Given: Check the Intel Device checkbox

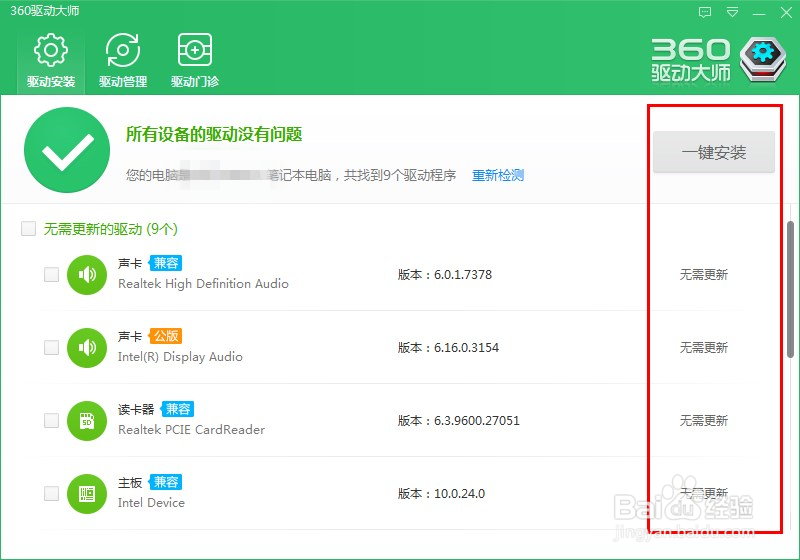Looking at the screenshot, I should (52, 493).
